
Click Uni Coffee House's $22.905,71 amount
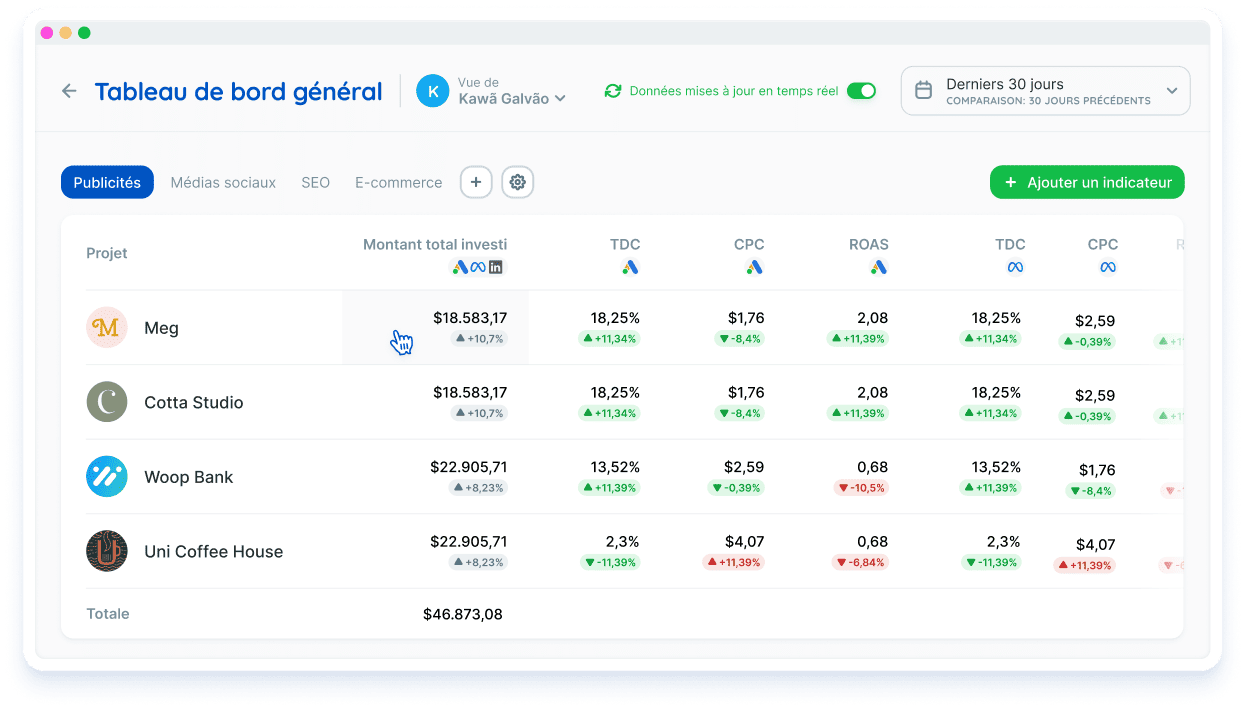pos(469,541)
